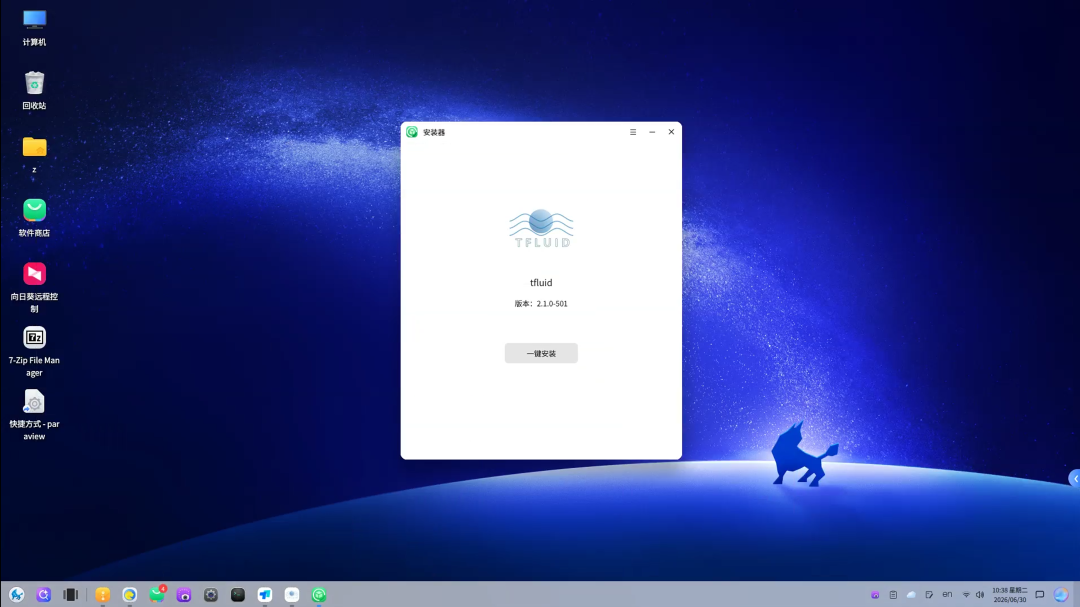The height and width of the screenshot is (607, 1080).
Task: Expand the side panel arrow at the right screen edge
Action: tap(1074, 478)
